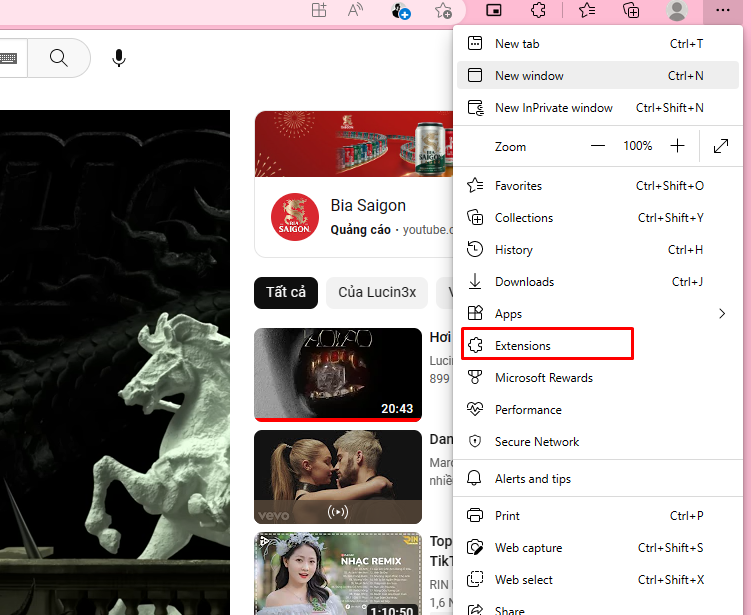
Task: Play the vevo live video thumbnail
Action: (x=338, y=477)
